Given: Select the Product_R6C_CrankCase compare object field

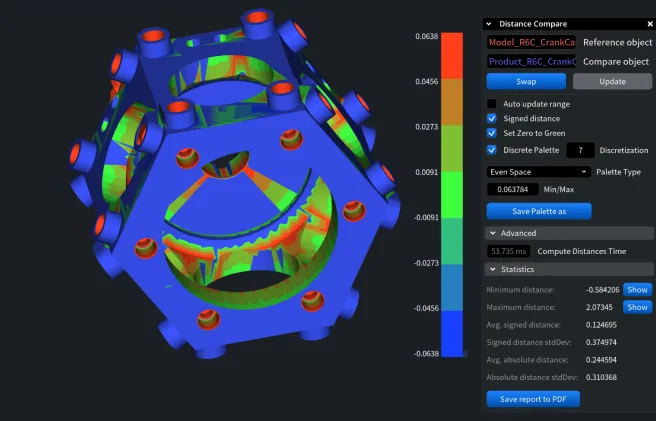Looking at the screenshot, I should [x=531, y=62].
